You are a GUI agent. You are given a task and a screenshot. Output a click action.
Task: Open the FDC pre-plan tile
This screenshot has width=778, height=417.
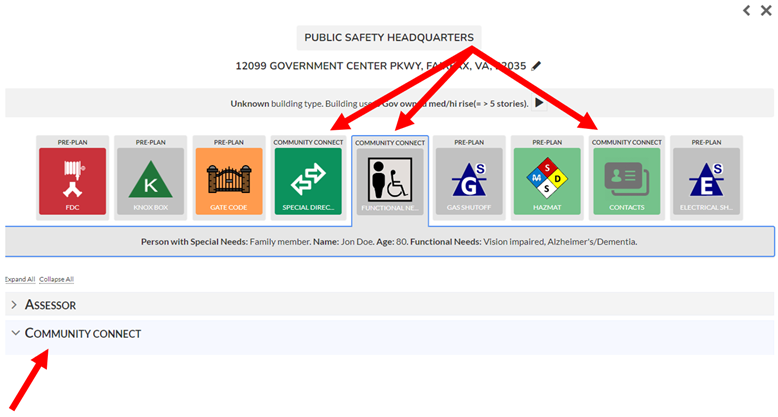tap(71, 181)
